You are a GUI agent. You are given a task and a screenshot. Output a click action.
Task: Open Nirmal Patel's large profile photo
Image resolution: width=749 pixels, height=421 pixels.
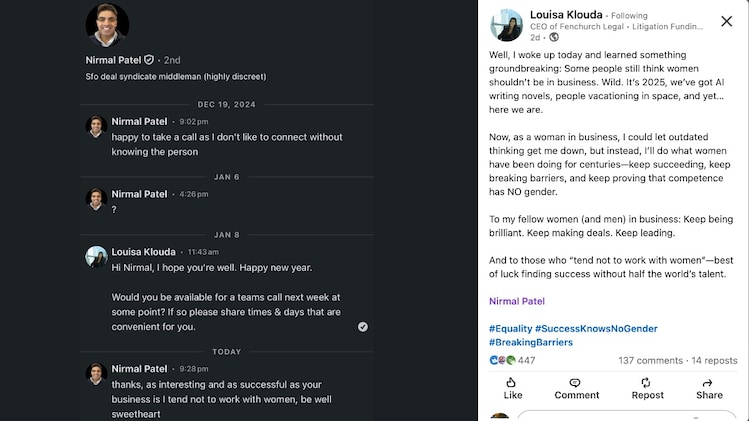[107, 25]
